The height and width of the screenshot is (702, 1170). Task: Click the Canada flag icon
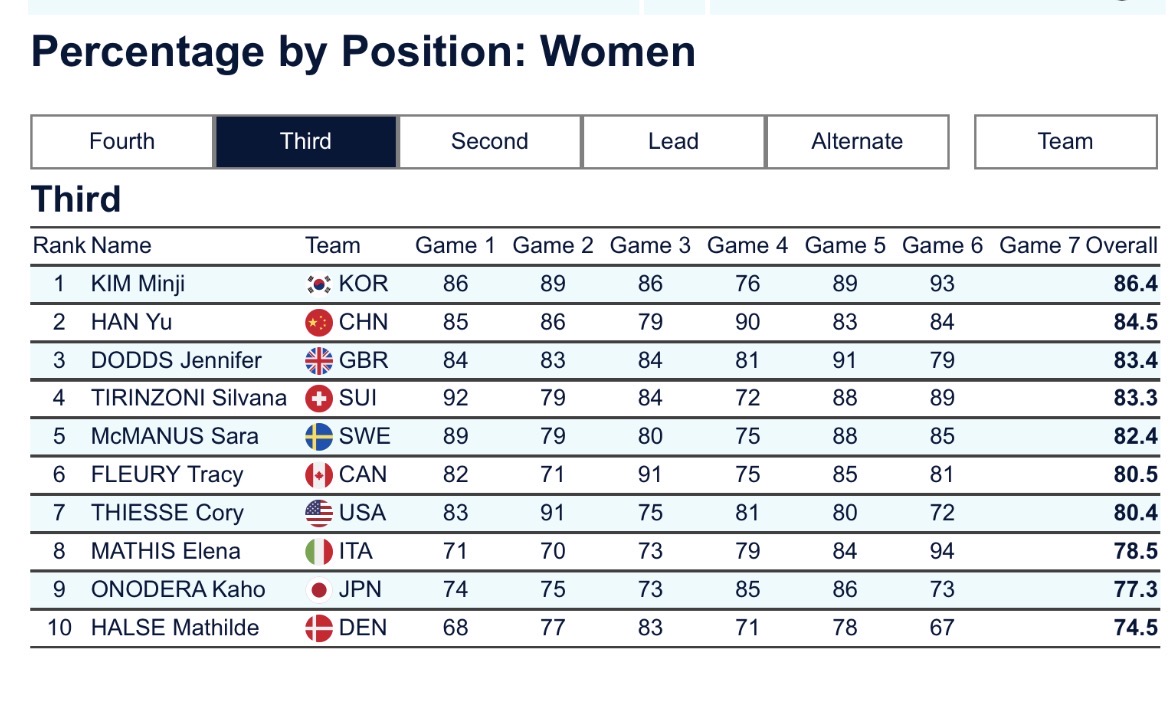318,474
